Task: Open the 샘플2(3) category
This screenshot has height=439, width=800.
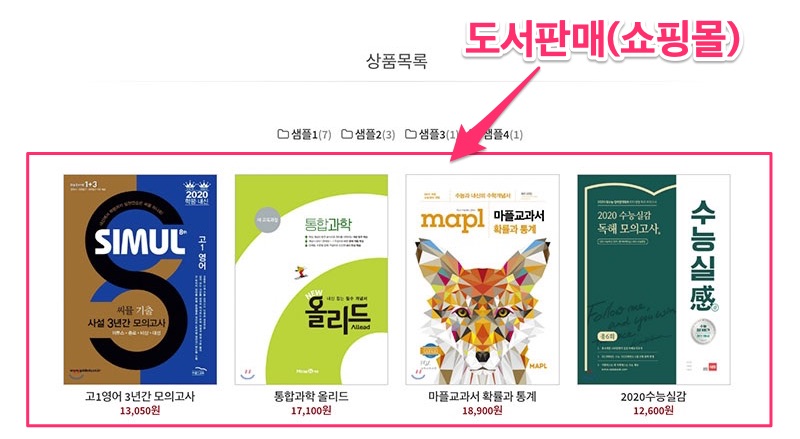Action: coord(374,135)
